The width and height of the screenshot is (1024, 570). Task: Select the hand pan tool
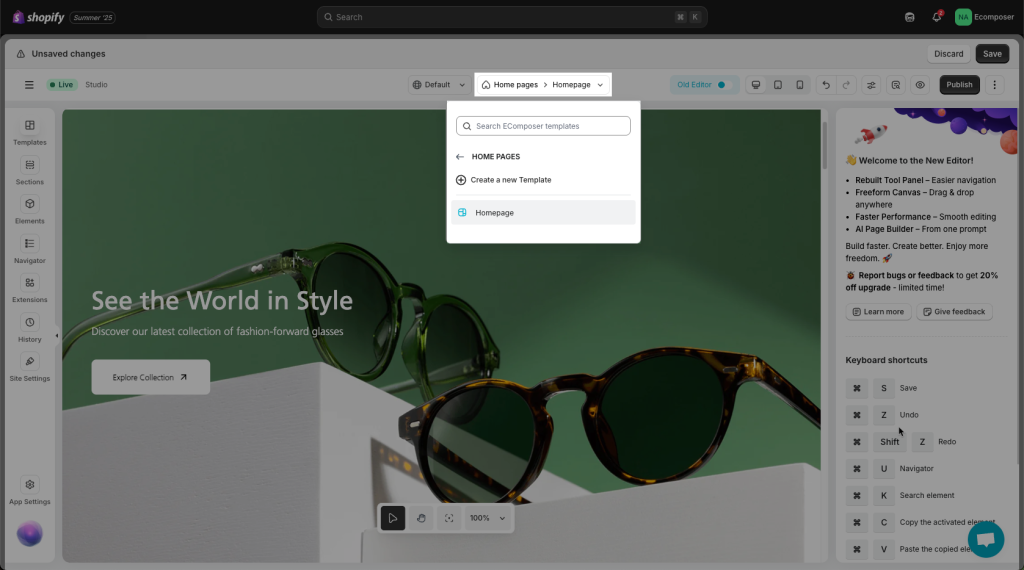pos(421,518)
